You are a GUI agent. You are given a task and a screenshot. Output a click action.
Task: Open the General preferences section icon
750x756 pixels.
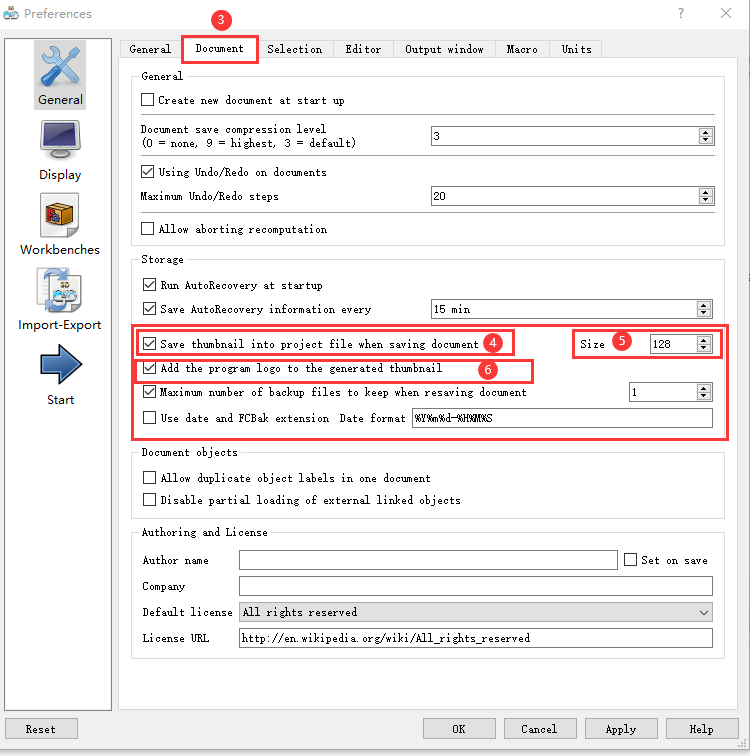coord(60,66)
